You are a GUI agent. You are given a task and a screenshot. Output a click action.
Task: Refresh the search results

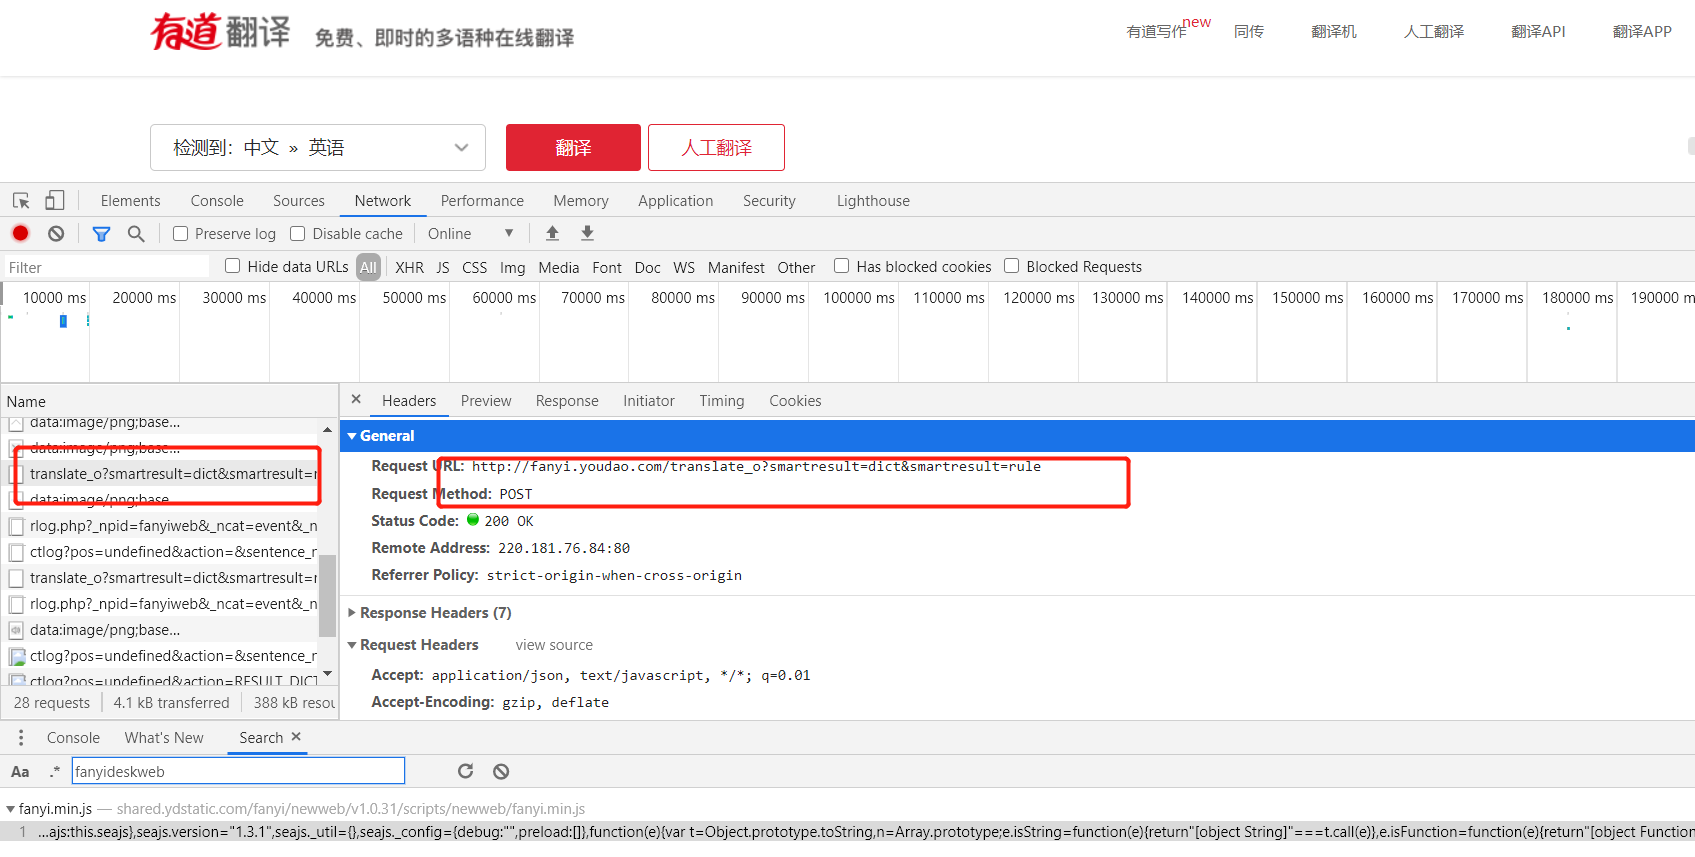(465, 771)
